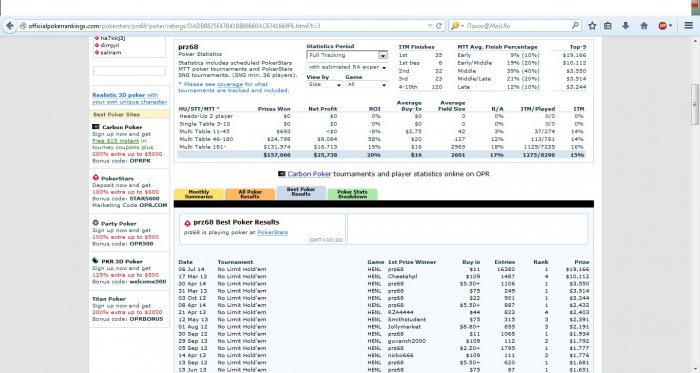Click Prizes Won column header

274,108
